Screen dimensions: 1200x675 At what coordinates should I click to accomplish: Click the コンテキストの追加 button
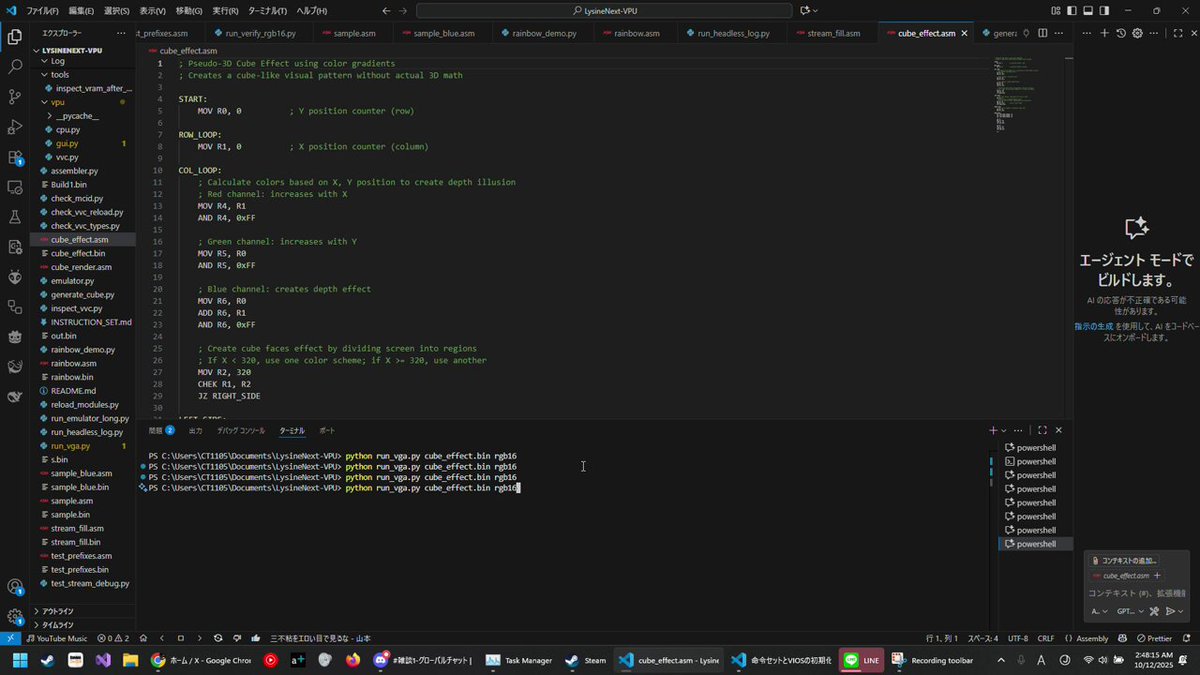[1125, 560]
